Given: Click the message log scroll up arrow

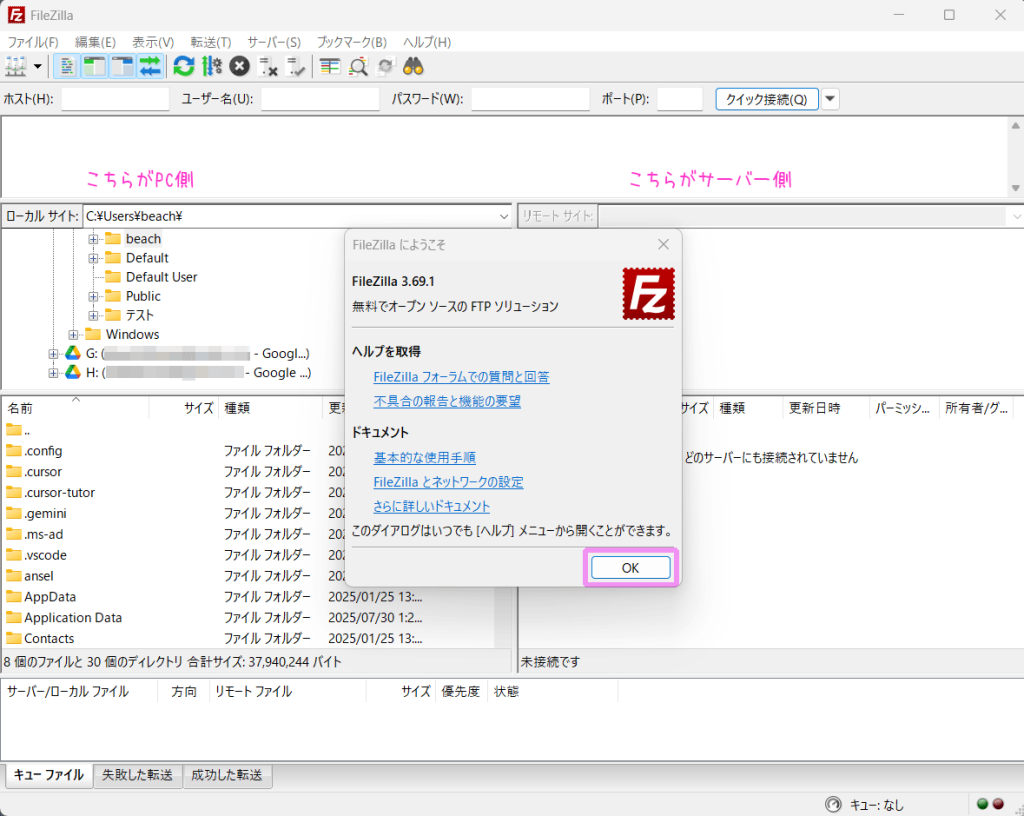Looking at the screenshot, I should (1016, 125).
